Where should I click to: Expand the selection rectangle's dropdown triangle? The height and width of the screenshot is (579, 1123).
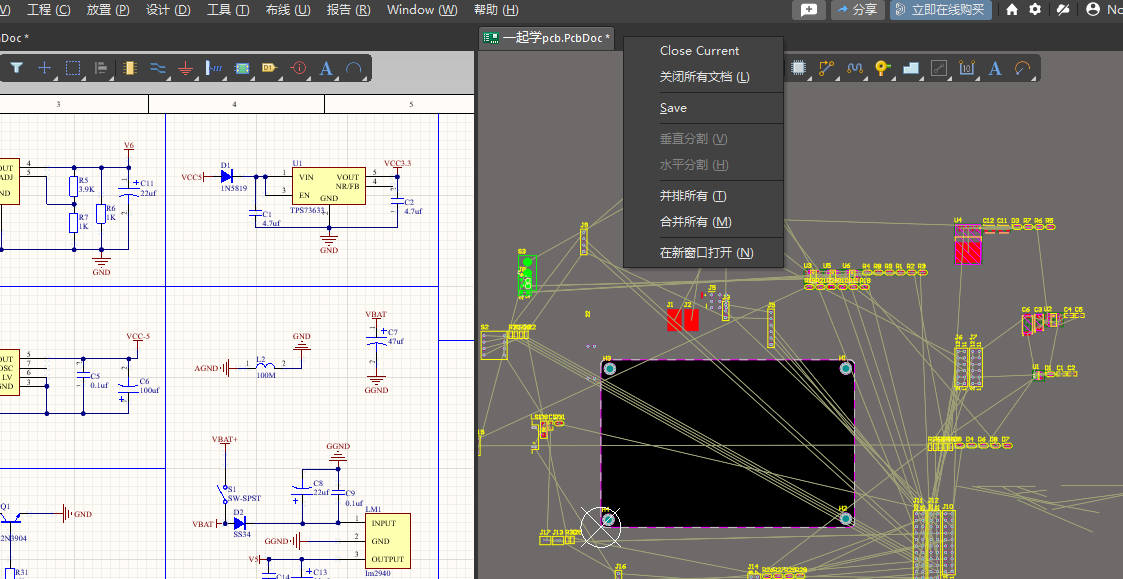tap(83, 77)
